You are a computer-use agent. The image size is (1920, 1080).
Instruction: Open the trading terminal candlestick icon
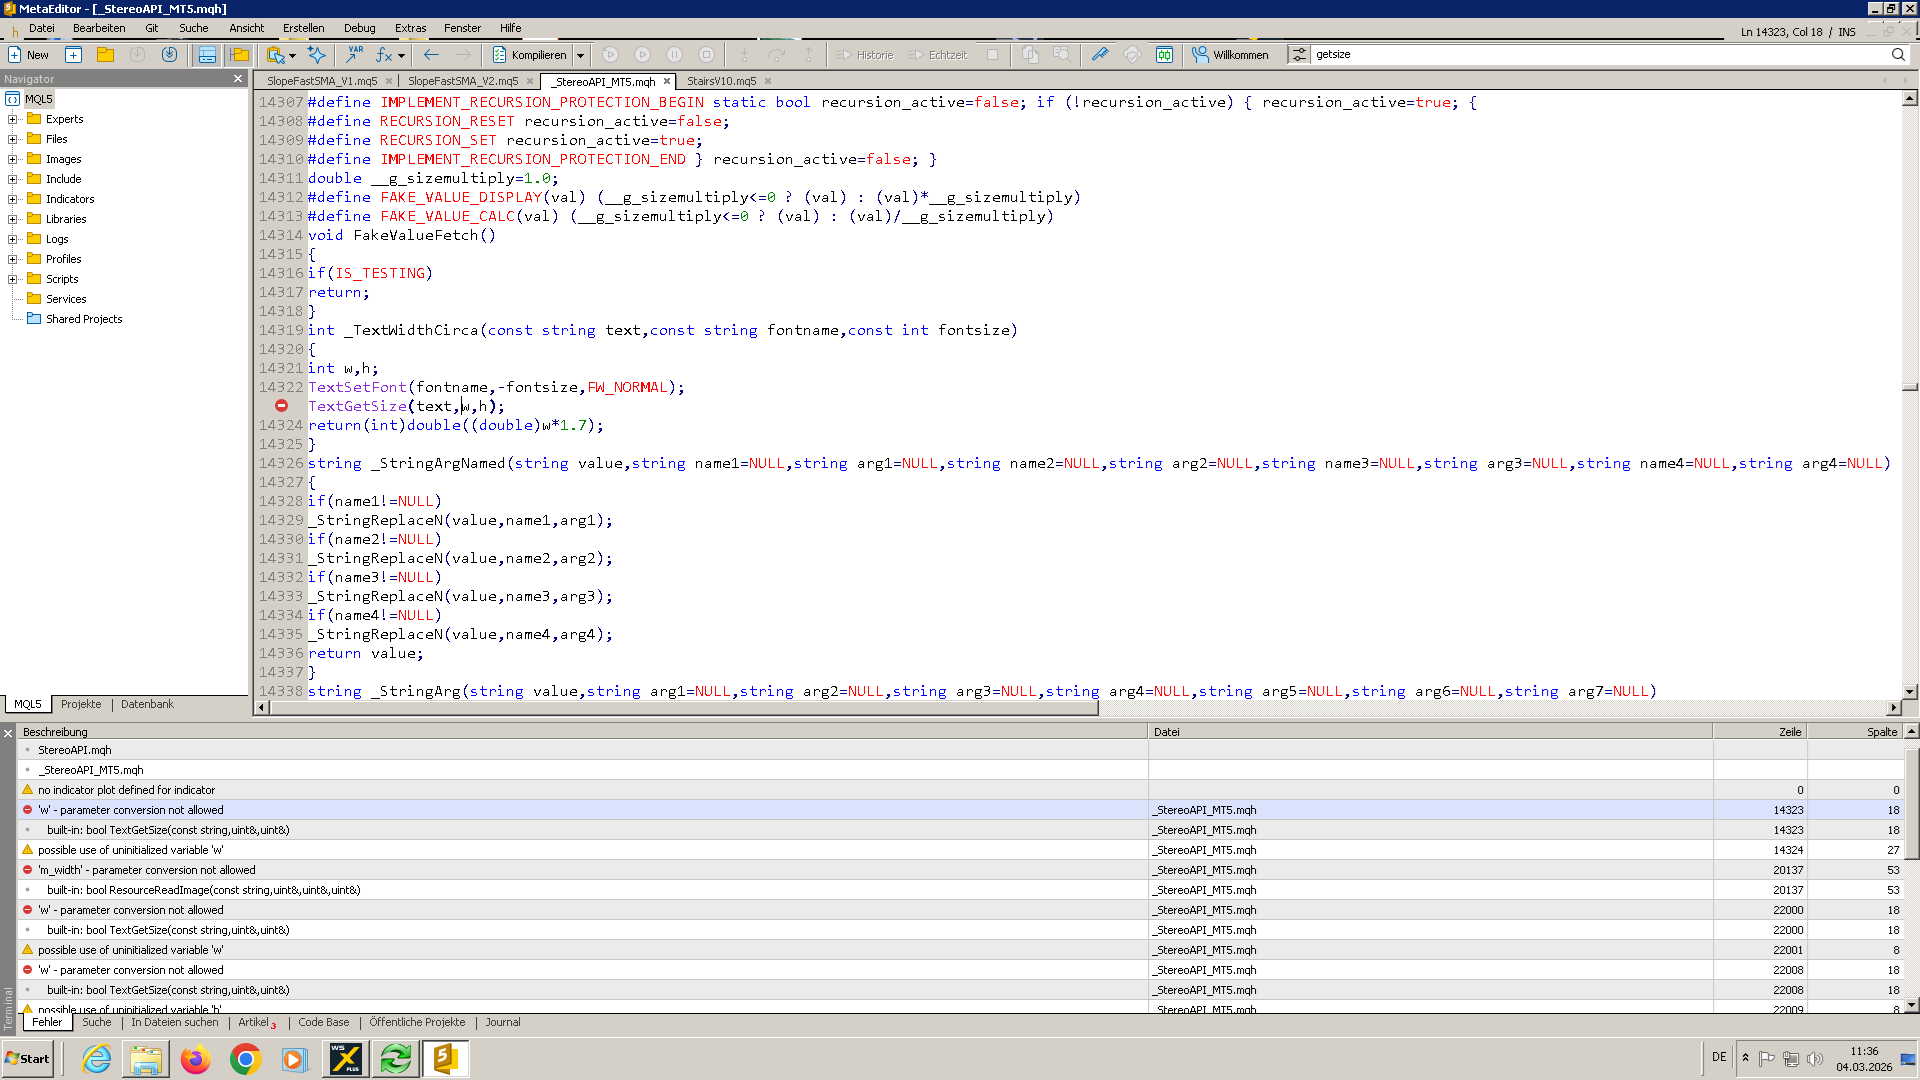pyautogui.click(x=1165, y=55)
